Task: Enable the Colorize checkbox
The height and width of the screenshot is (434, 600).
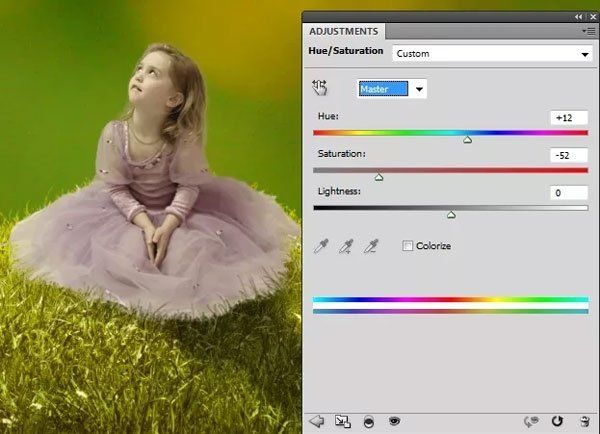Action: tap(407, 246)
